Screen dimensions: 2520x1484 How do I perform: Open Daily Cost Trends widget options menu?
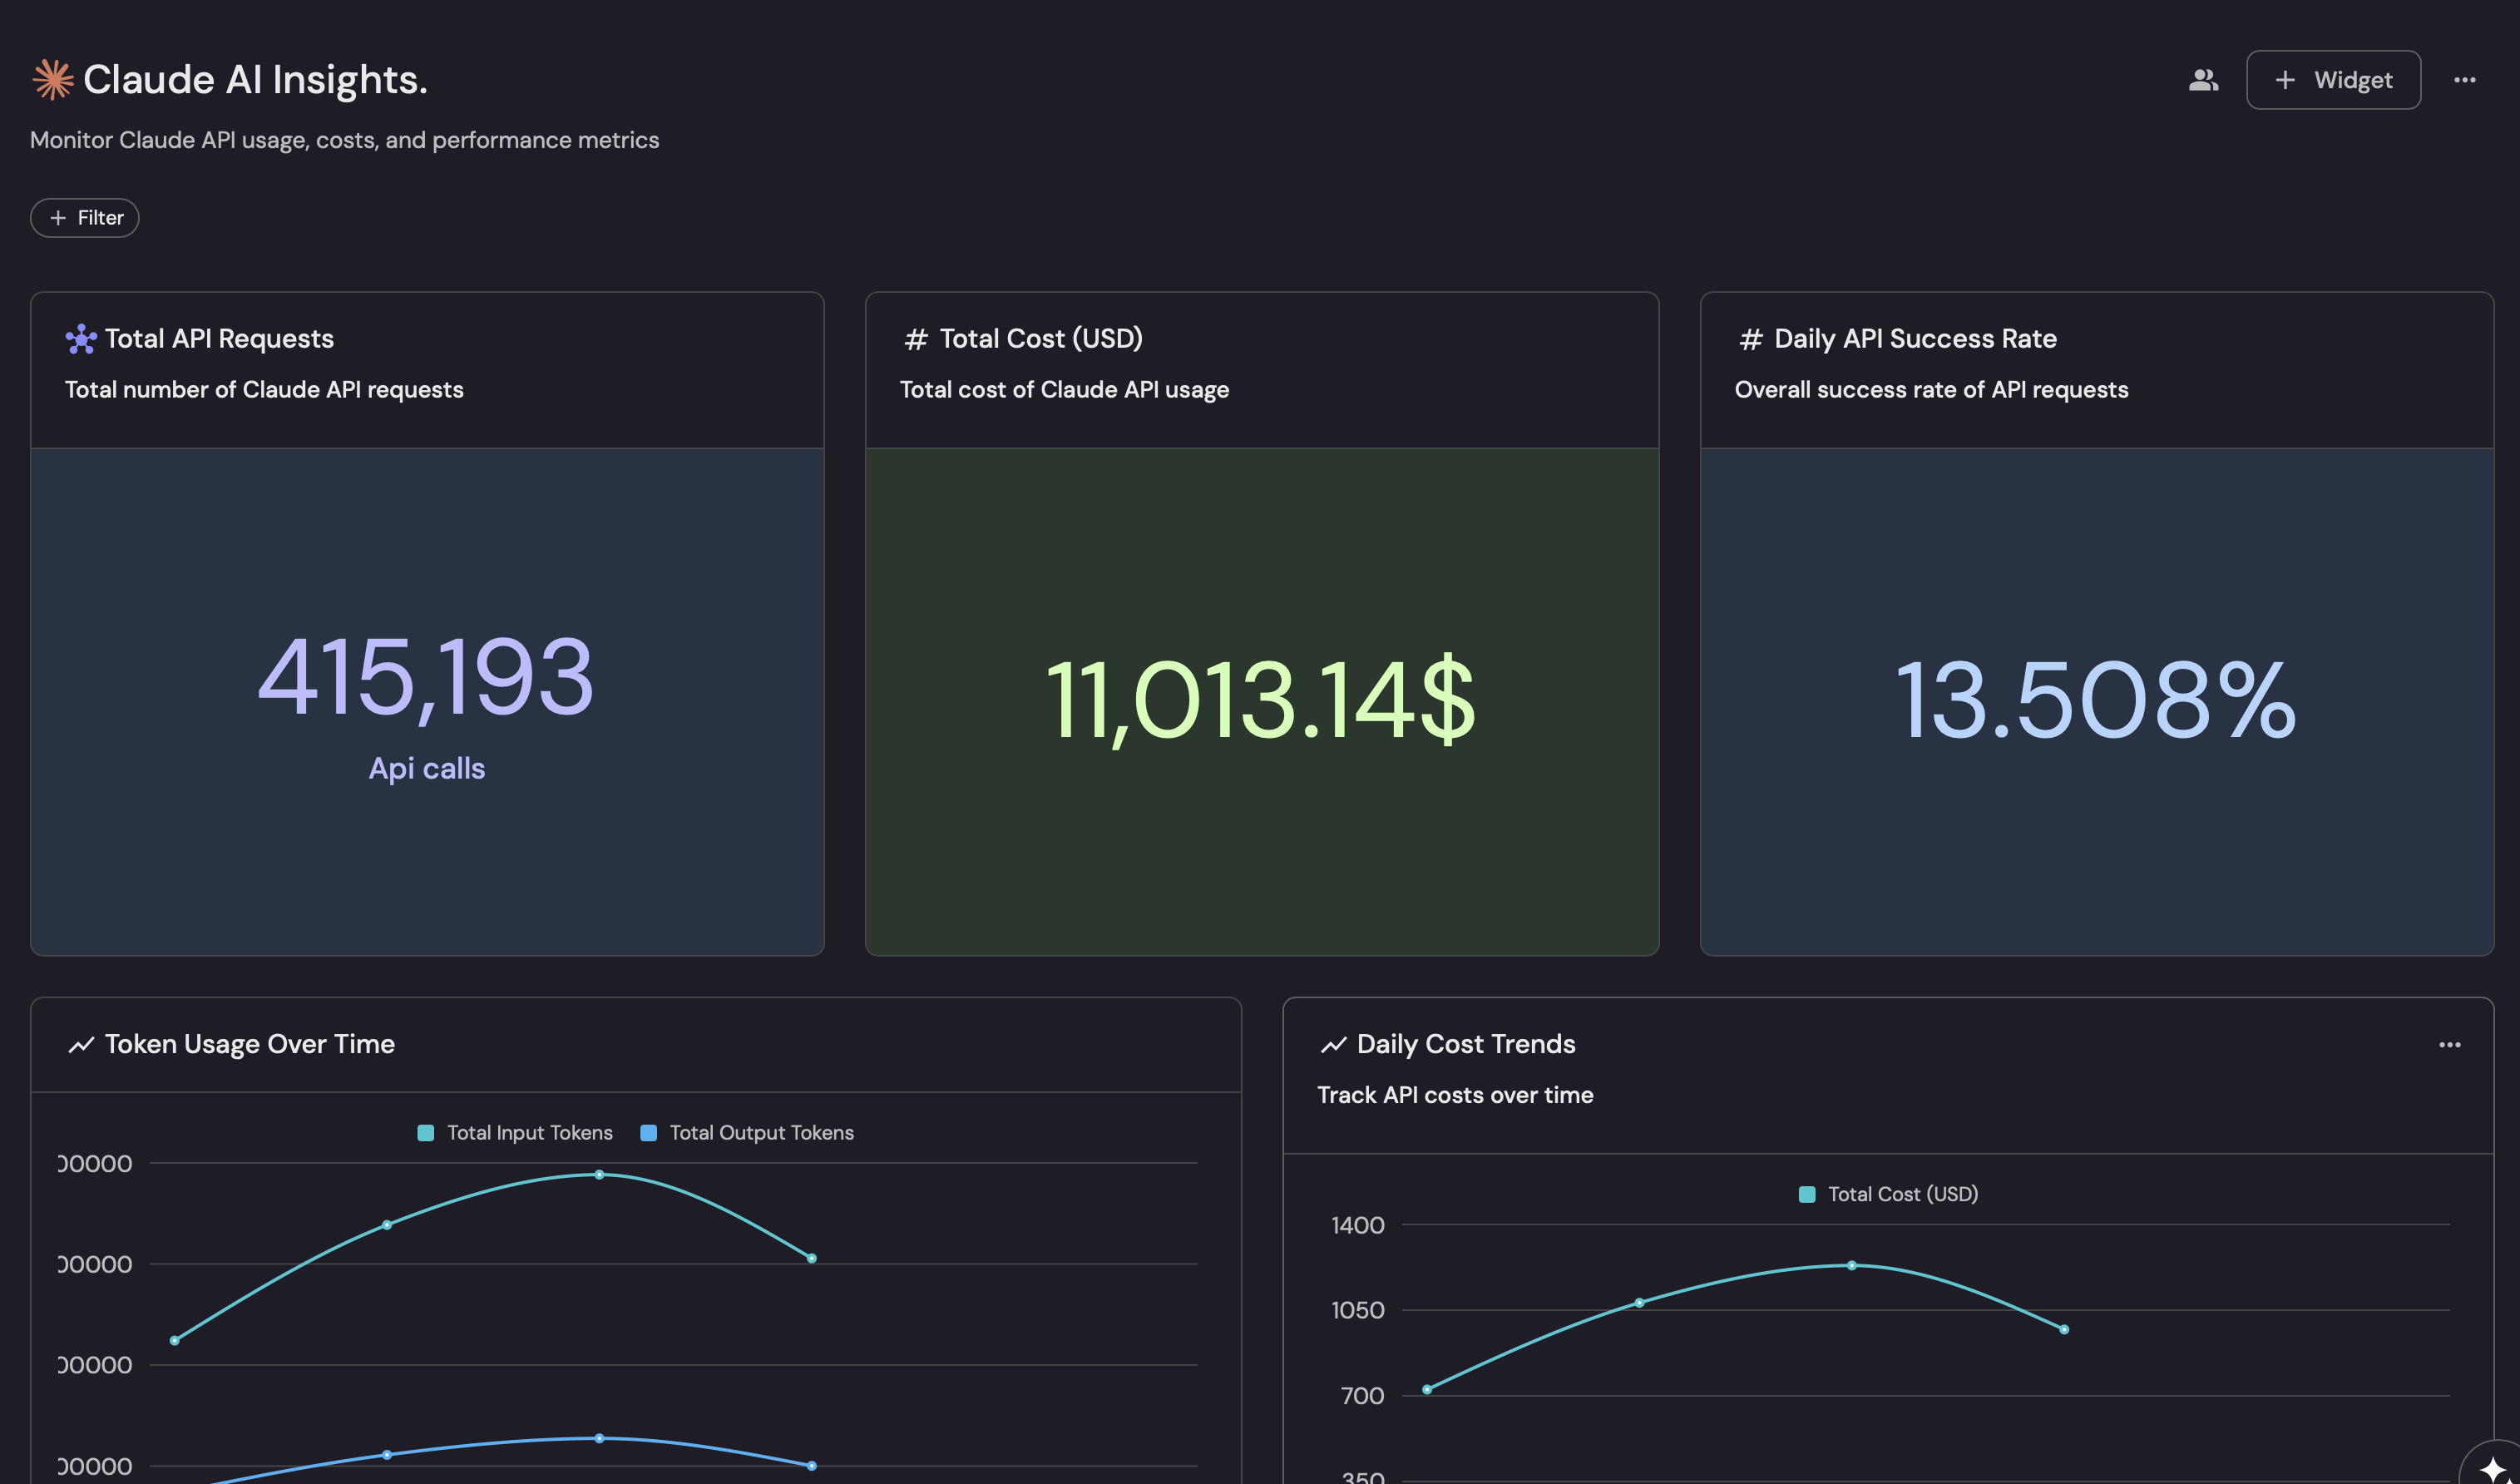coord(2449,1045)
